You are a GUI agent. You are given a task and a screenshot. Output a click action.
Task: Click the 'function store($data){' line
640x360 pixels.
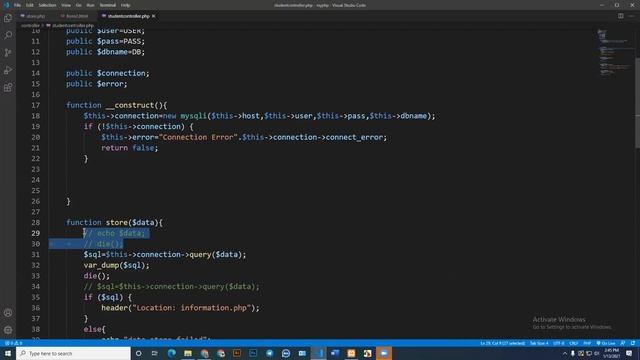pos(114,222)
